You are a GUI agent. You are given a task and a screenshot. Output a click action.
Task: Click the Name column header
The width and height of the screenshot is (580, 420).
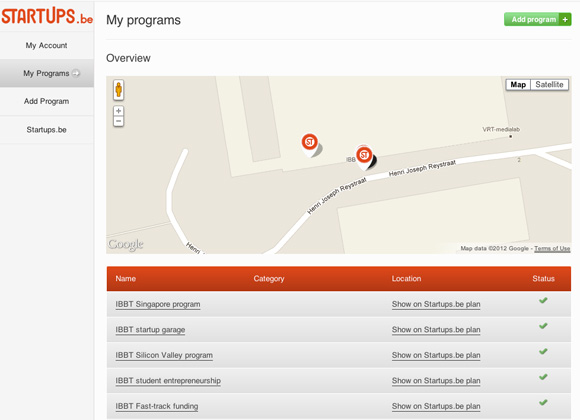tap(125, 279)
